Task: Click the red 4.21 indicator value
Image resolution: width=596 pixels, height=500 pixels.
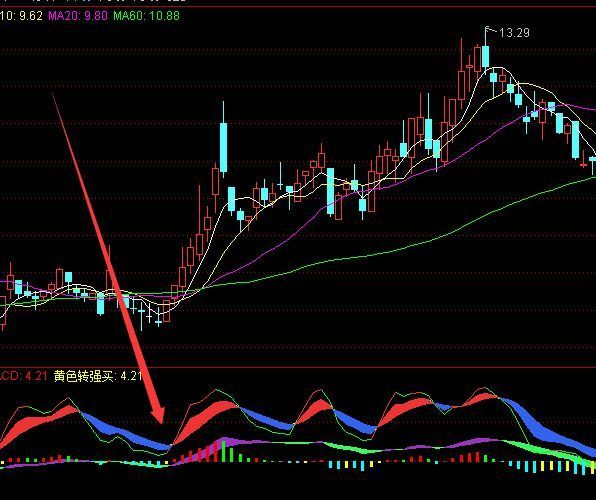Action: point(36,376)
